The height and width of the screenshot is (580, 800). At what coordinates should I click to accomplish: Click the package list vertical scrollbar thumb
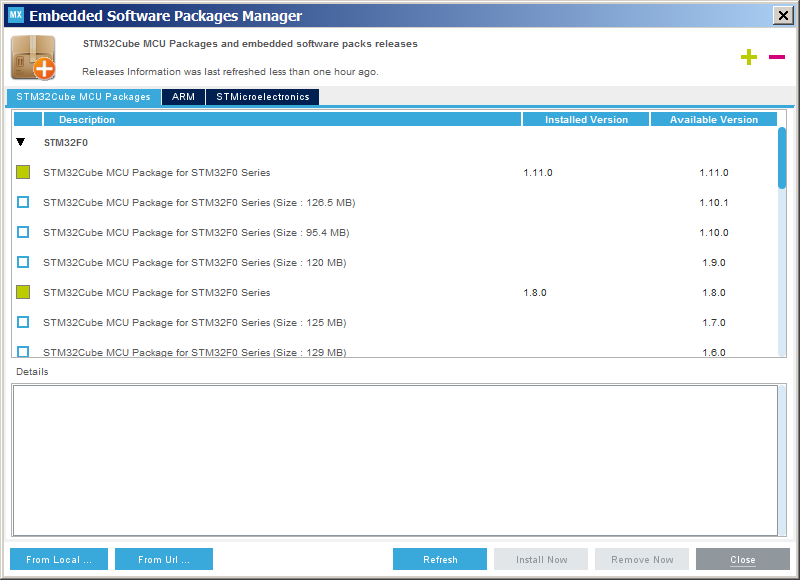782,158
